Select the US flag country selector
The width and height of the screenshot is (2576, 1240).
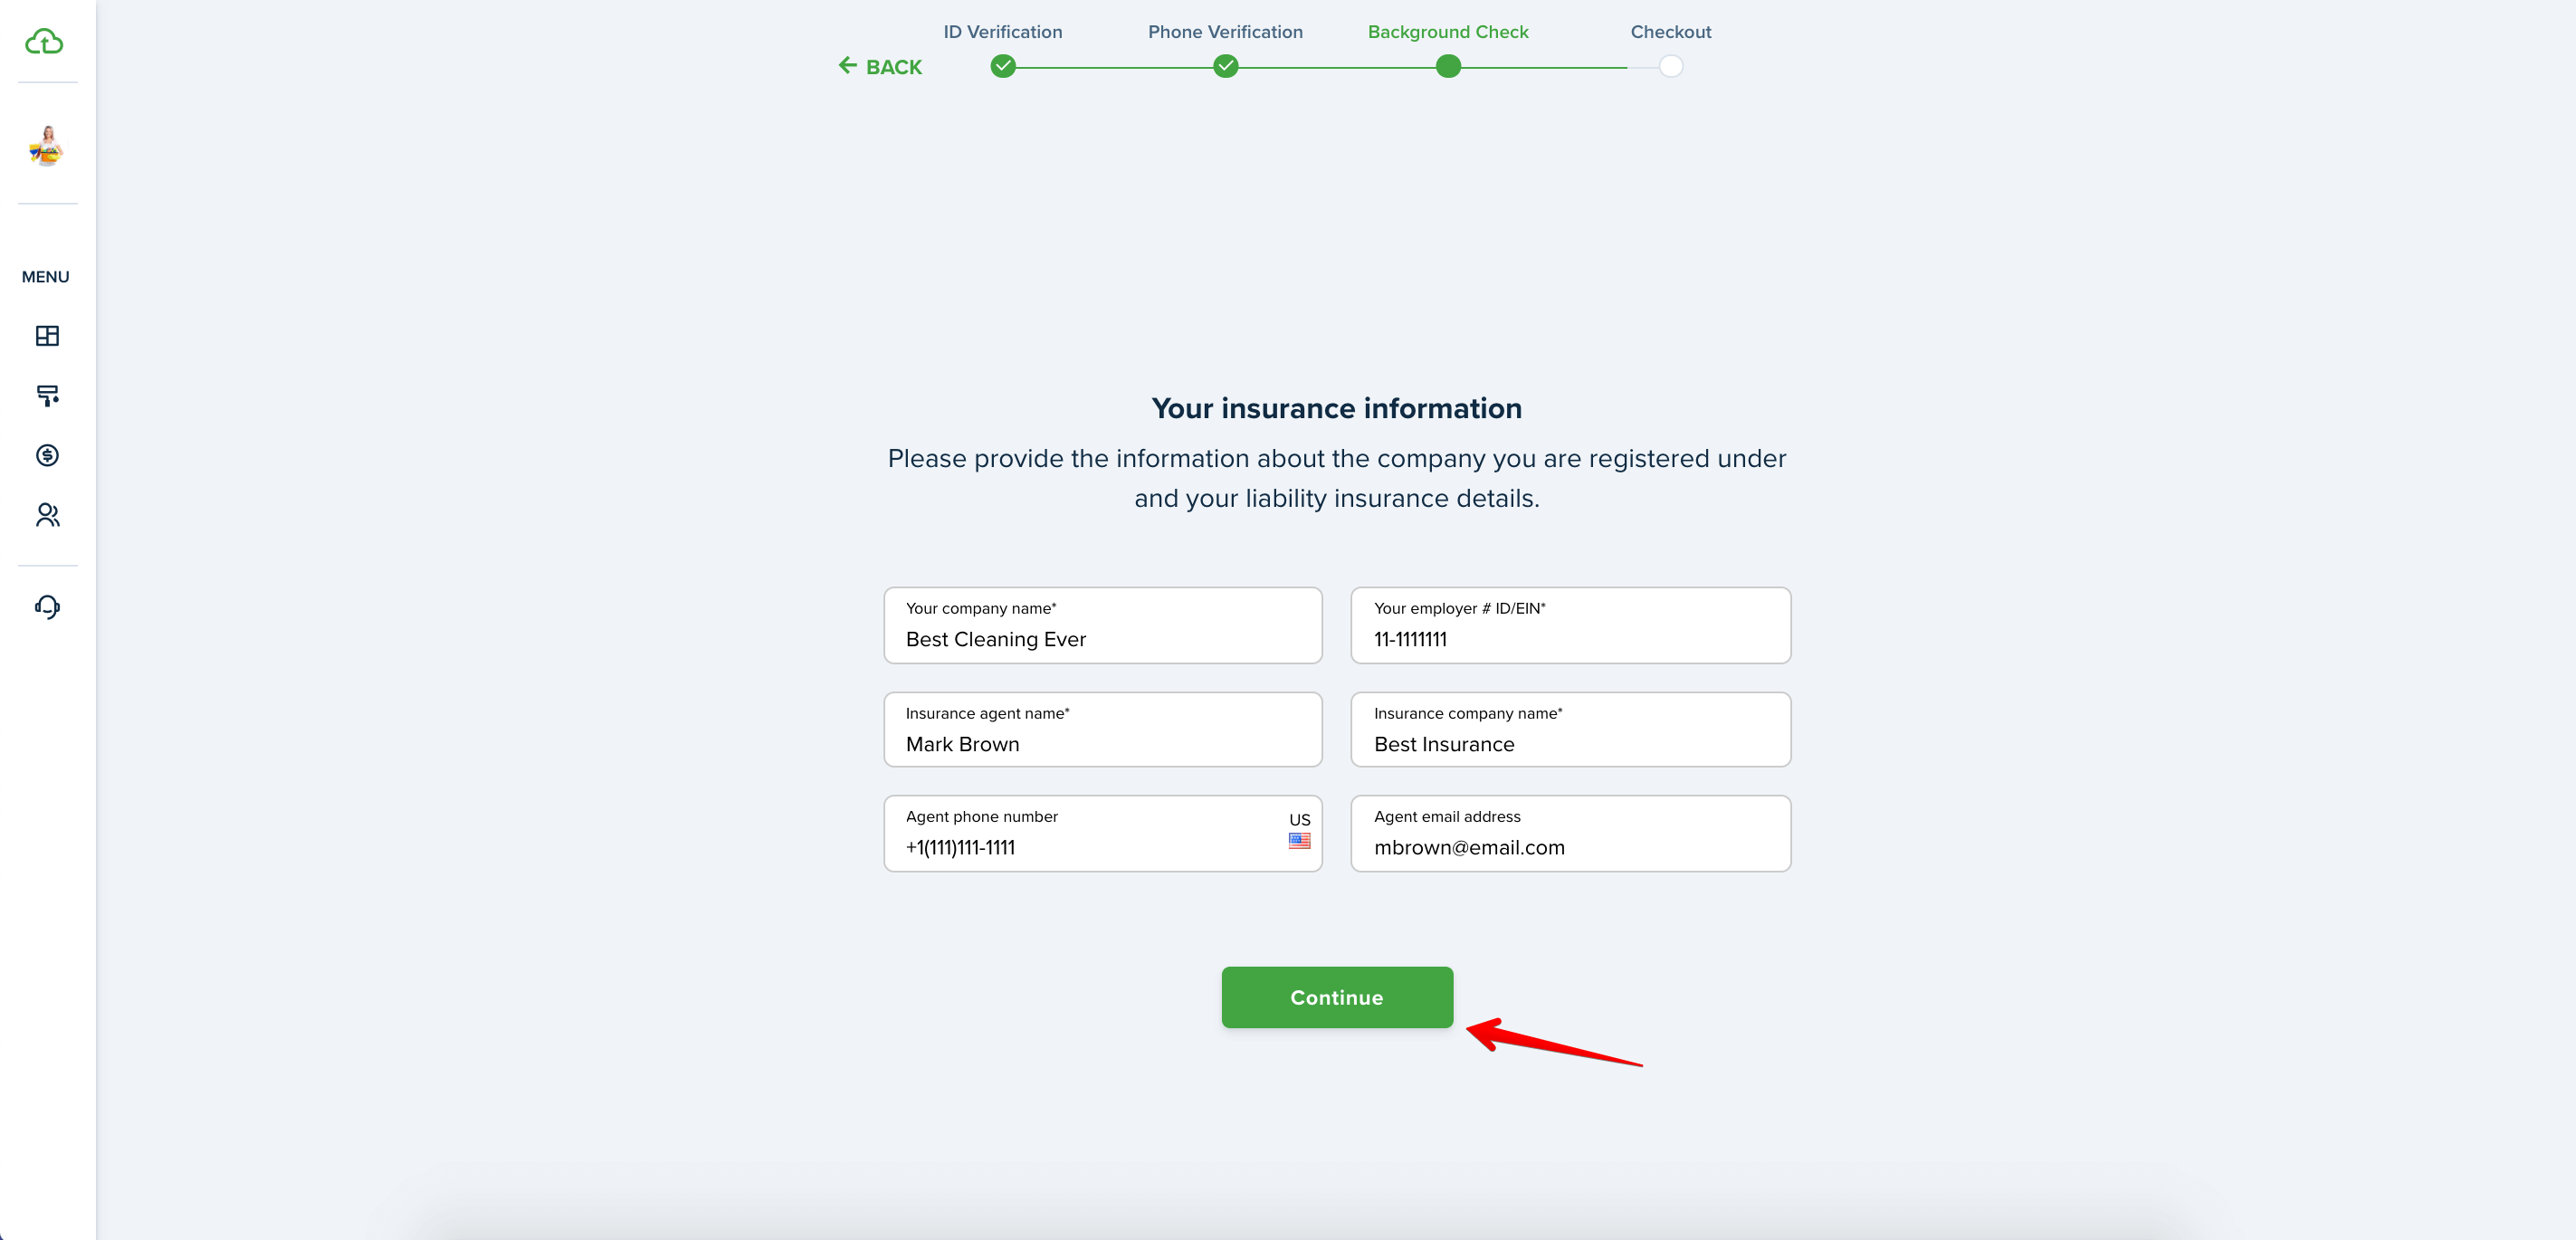pos(1299,831)
